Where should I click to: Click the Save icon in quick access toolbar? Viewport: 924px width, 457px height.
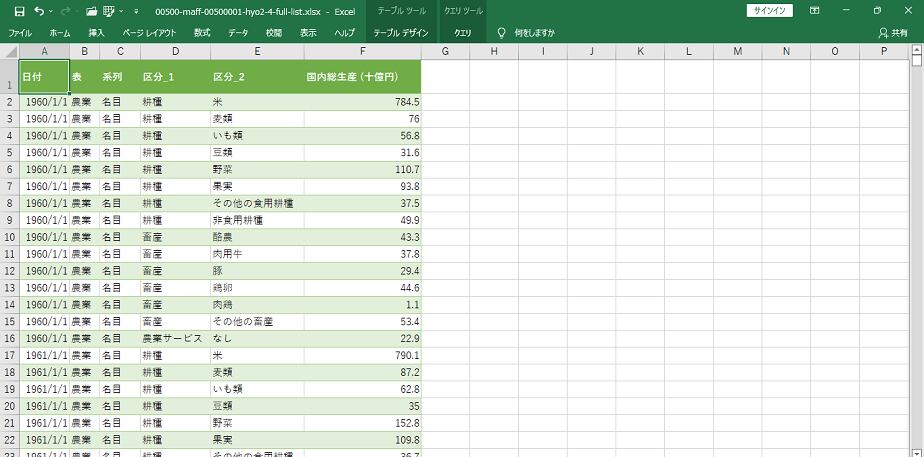point(19,11)
